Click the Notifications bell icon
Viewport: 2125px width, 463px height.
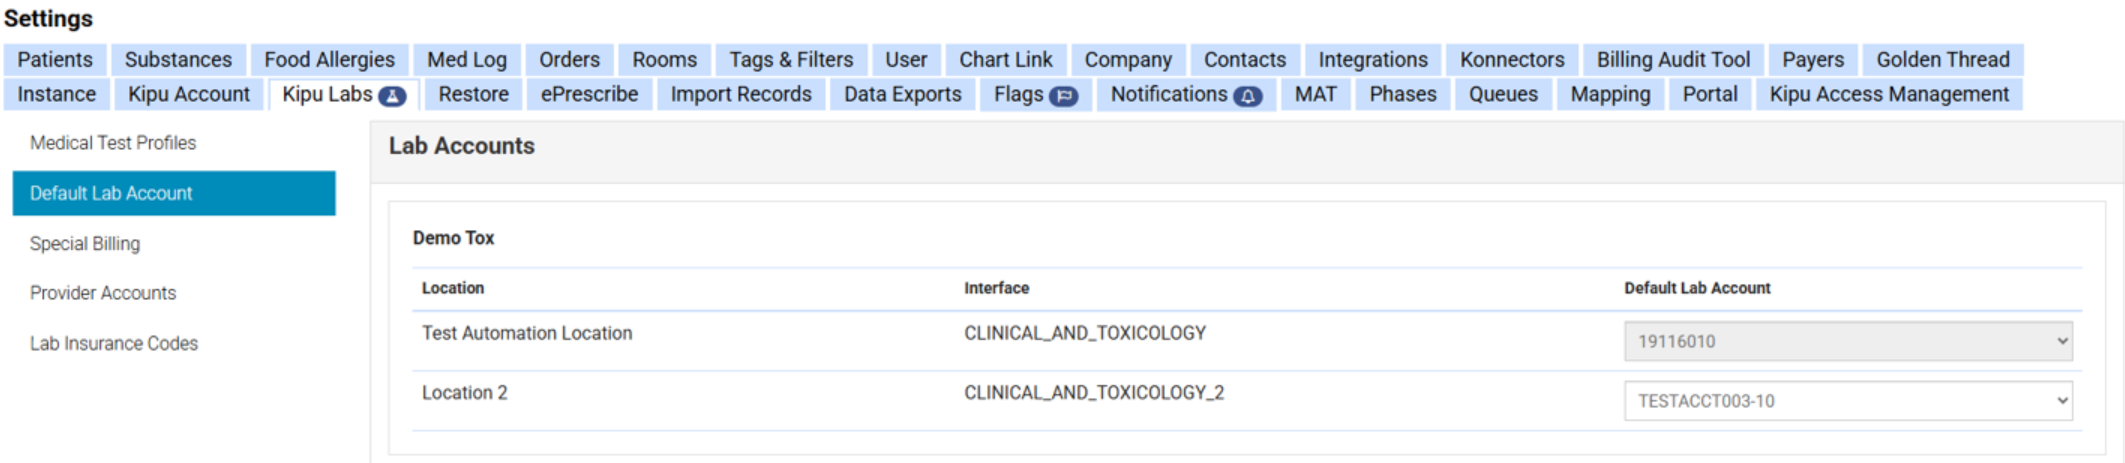[x=1247, y=96]
